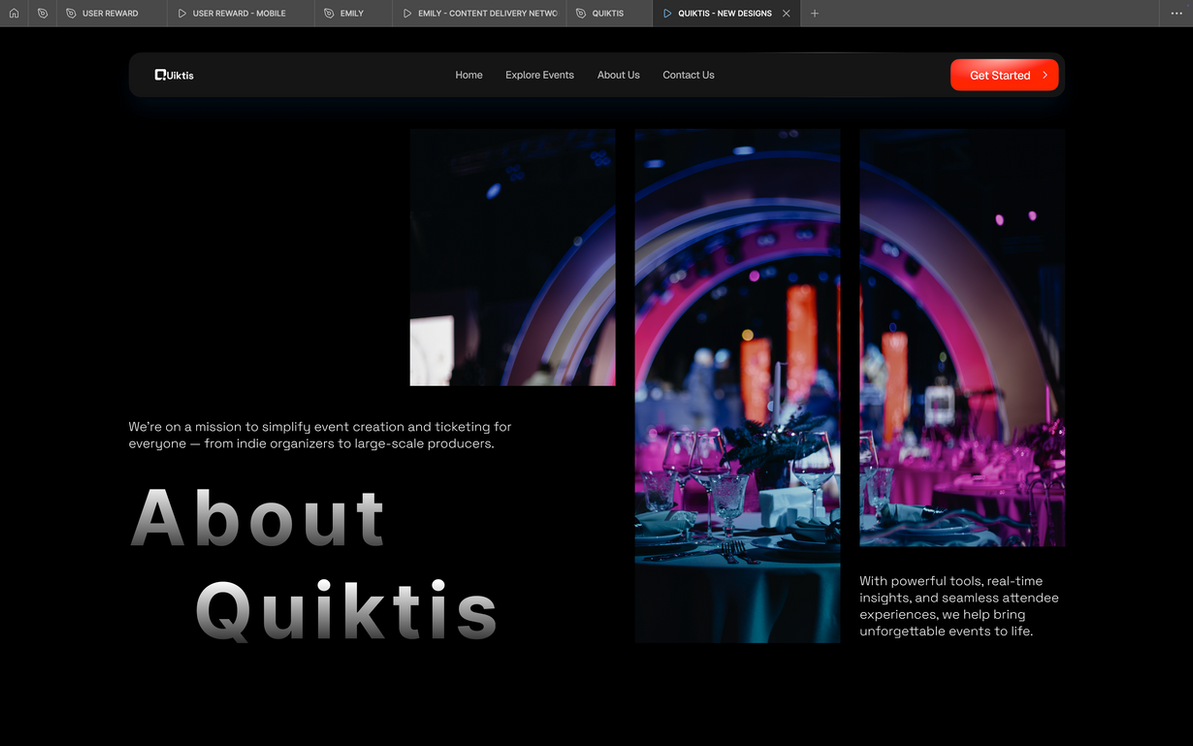Click the small top-left event arch image
This screenshot has width=1193, height=746.
[512, 257]
